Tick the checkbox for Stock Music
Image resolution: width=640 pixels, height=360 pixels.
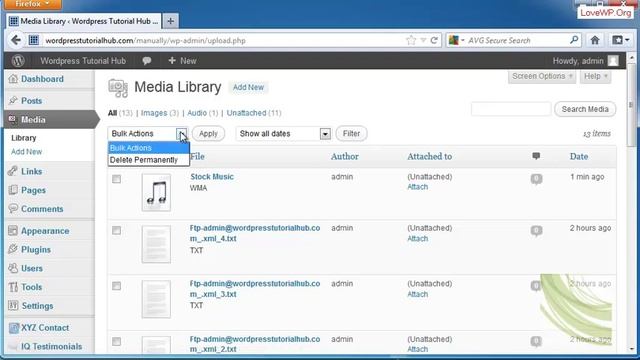pos(117,179)
